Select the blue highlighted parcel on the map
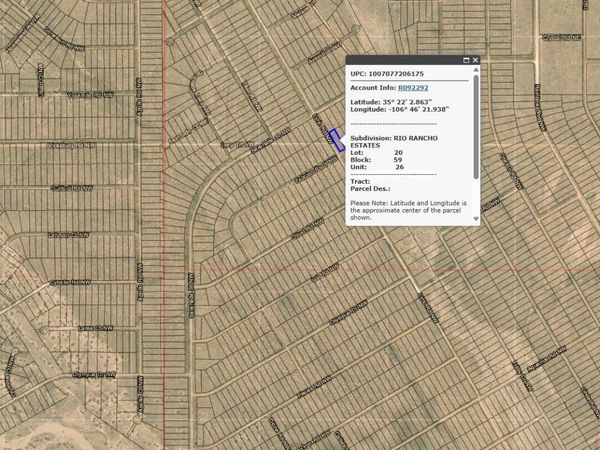Viewport: 600px width, 450px height. [337, 140]
